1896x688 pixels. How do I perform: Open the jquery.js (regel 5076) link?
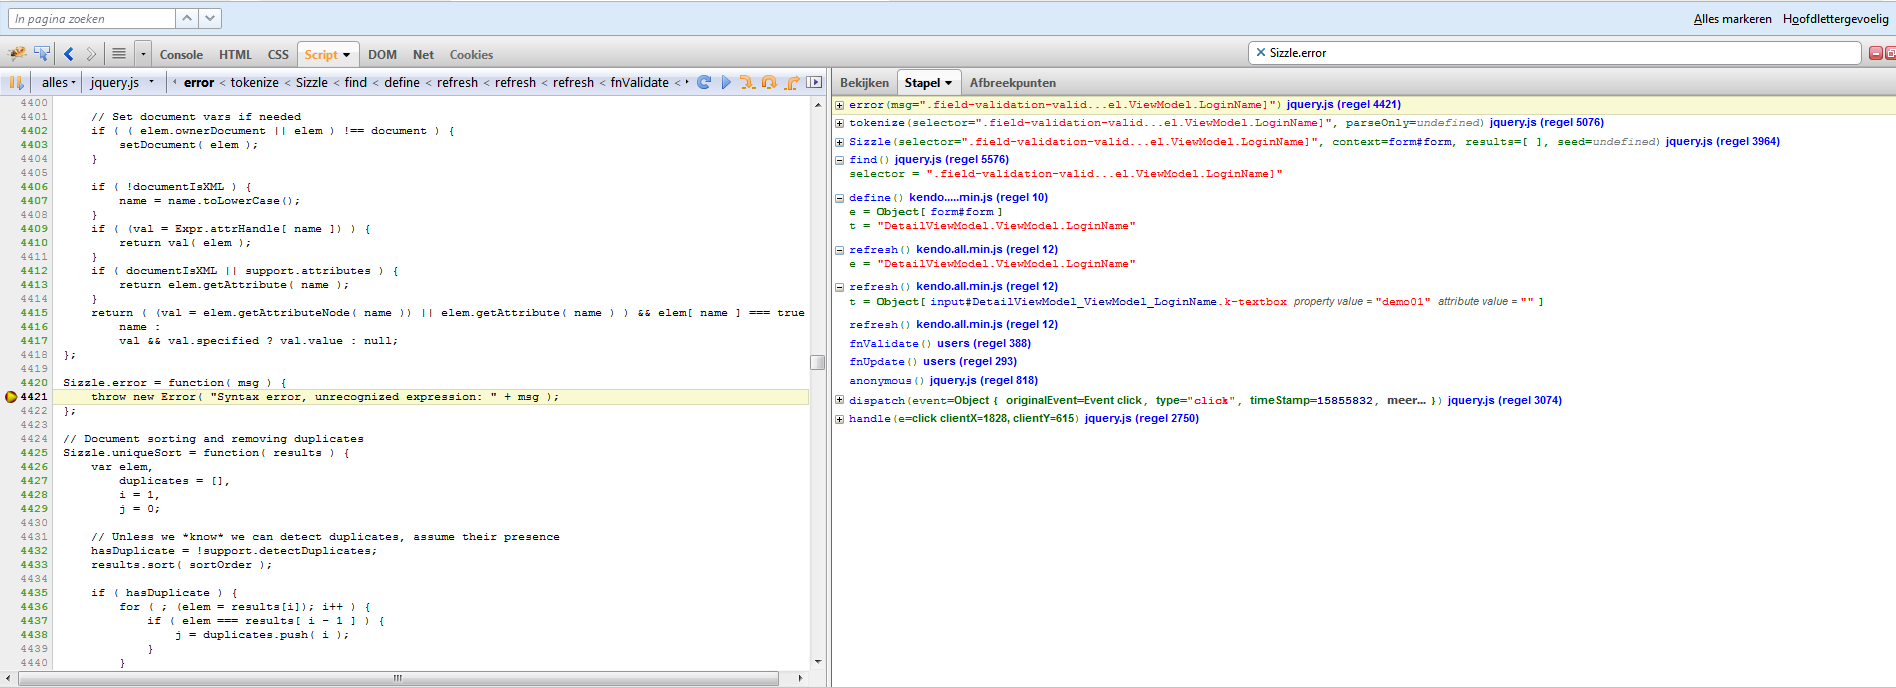coord(1546,123)
